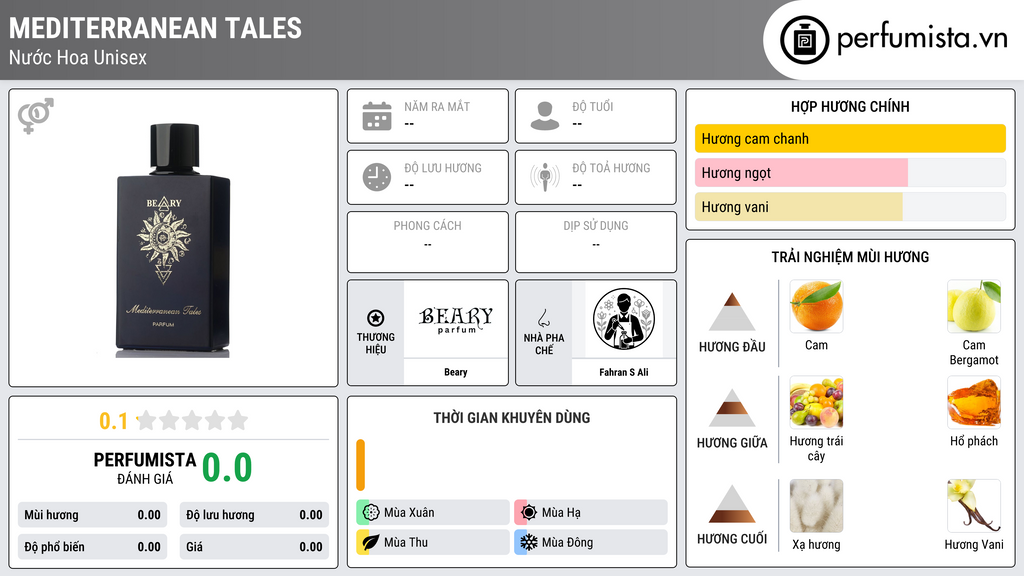Open the Fahran S Ali name link
Screen dimensions: 1024x576
coord(624,372)
